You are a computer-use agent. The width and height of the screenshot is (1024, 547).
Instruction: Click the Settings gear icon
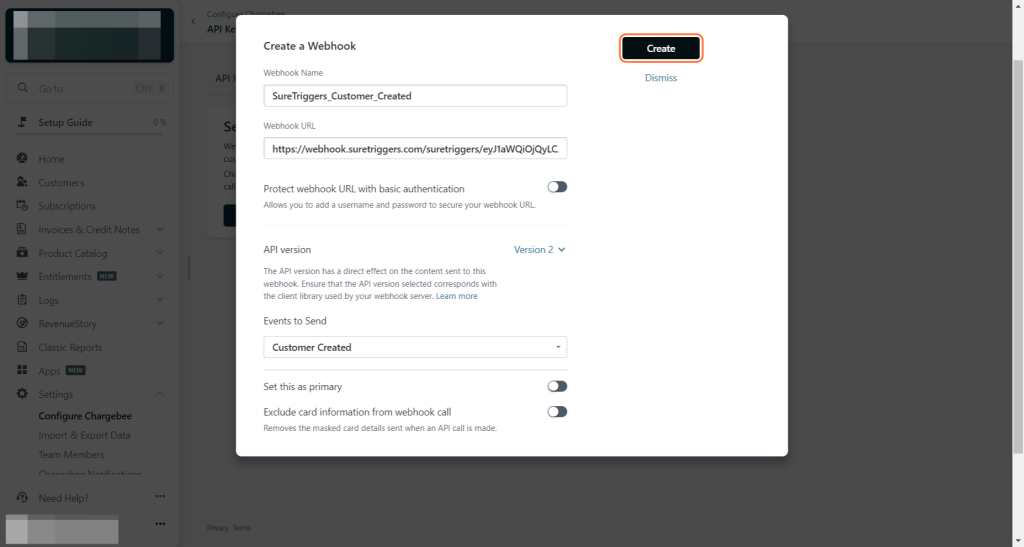22,394
